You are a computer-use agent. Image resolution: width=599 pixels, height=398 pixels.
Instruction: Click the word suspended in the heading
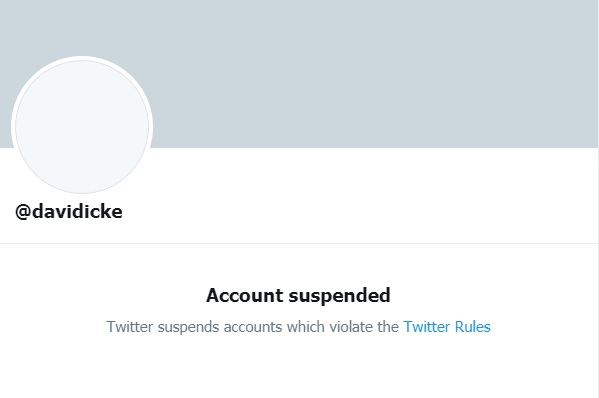click(x=339, y=296)
